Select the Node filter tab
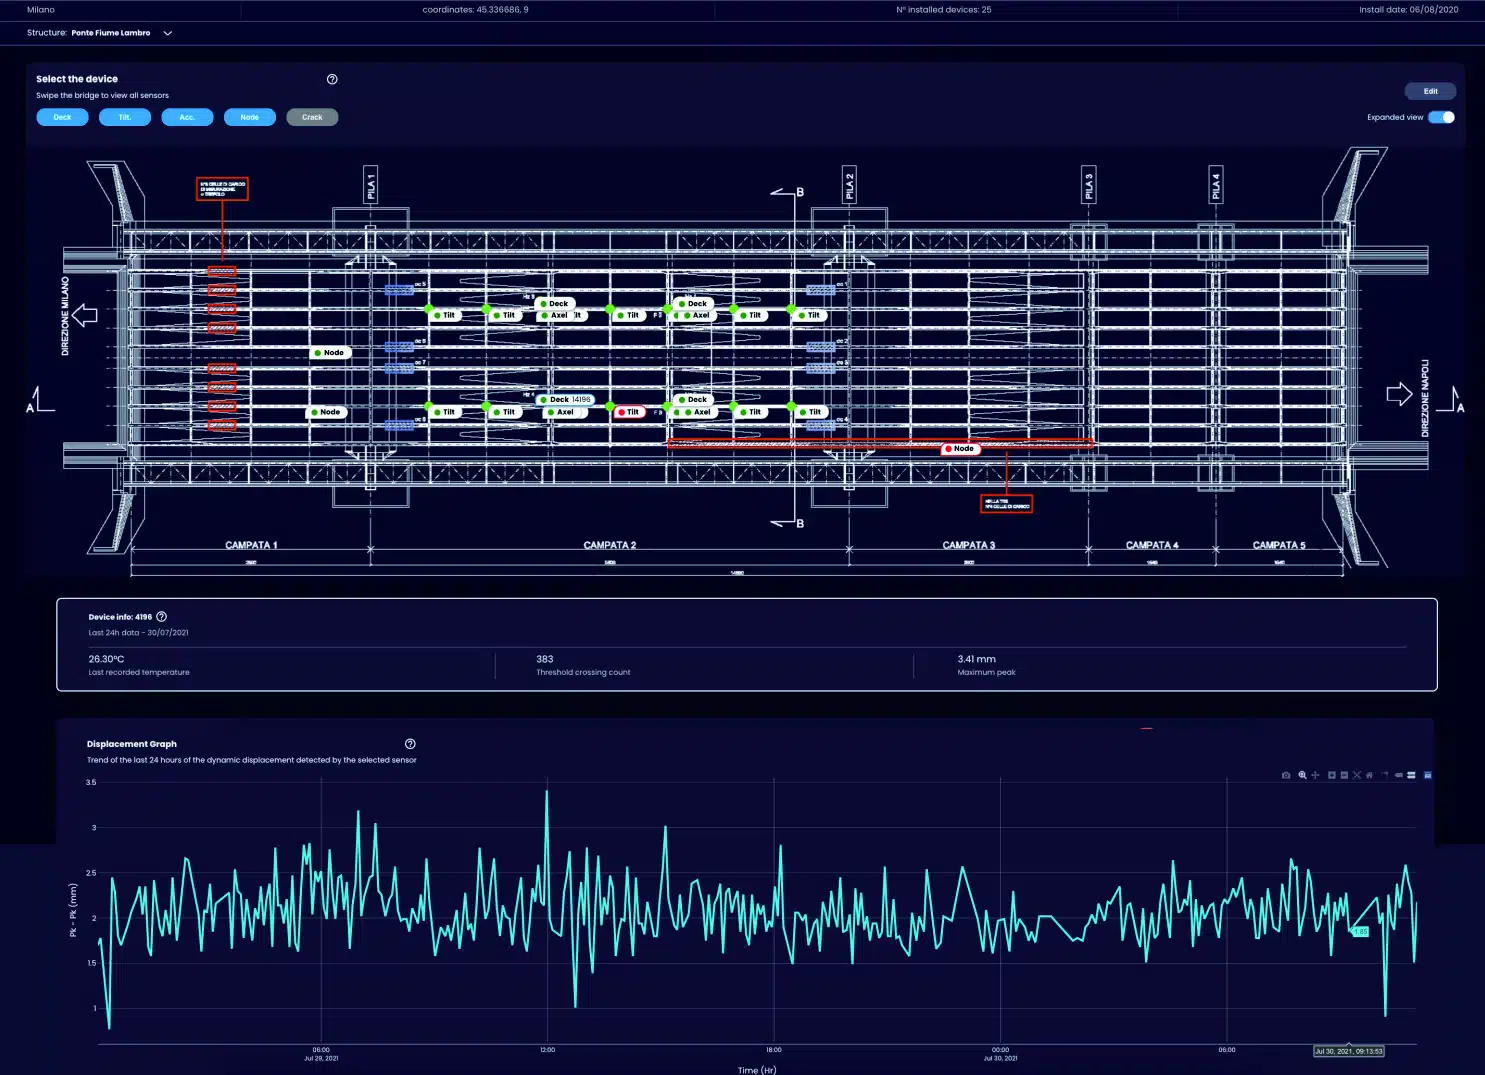Screen dimensions: 1485x1075 tap(249, 117)
